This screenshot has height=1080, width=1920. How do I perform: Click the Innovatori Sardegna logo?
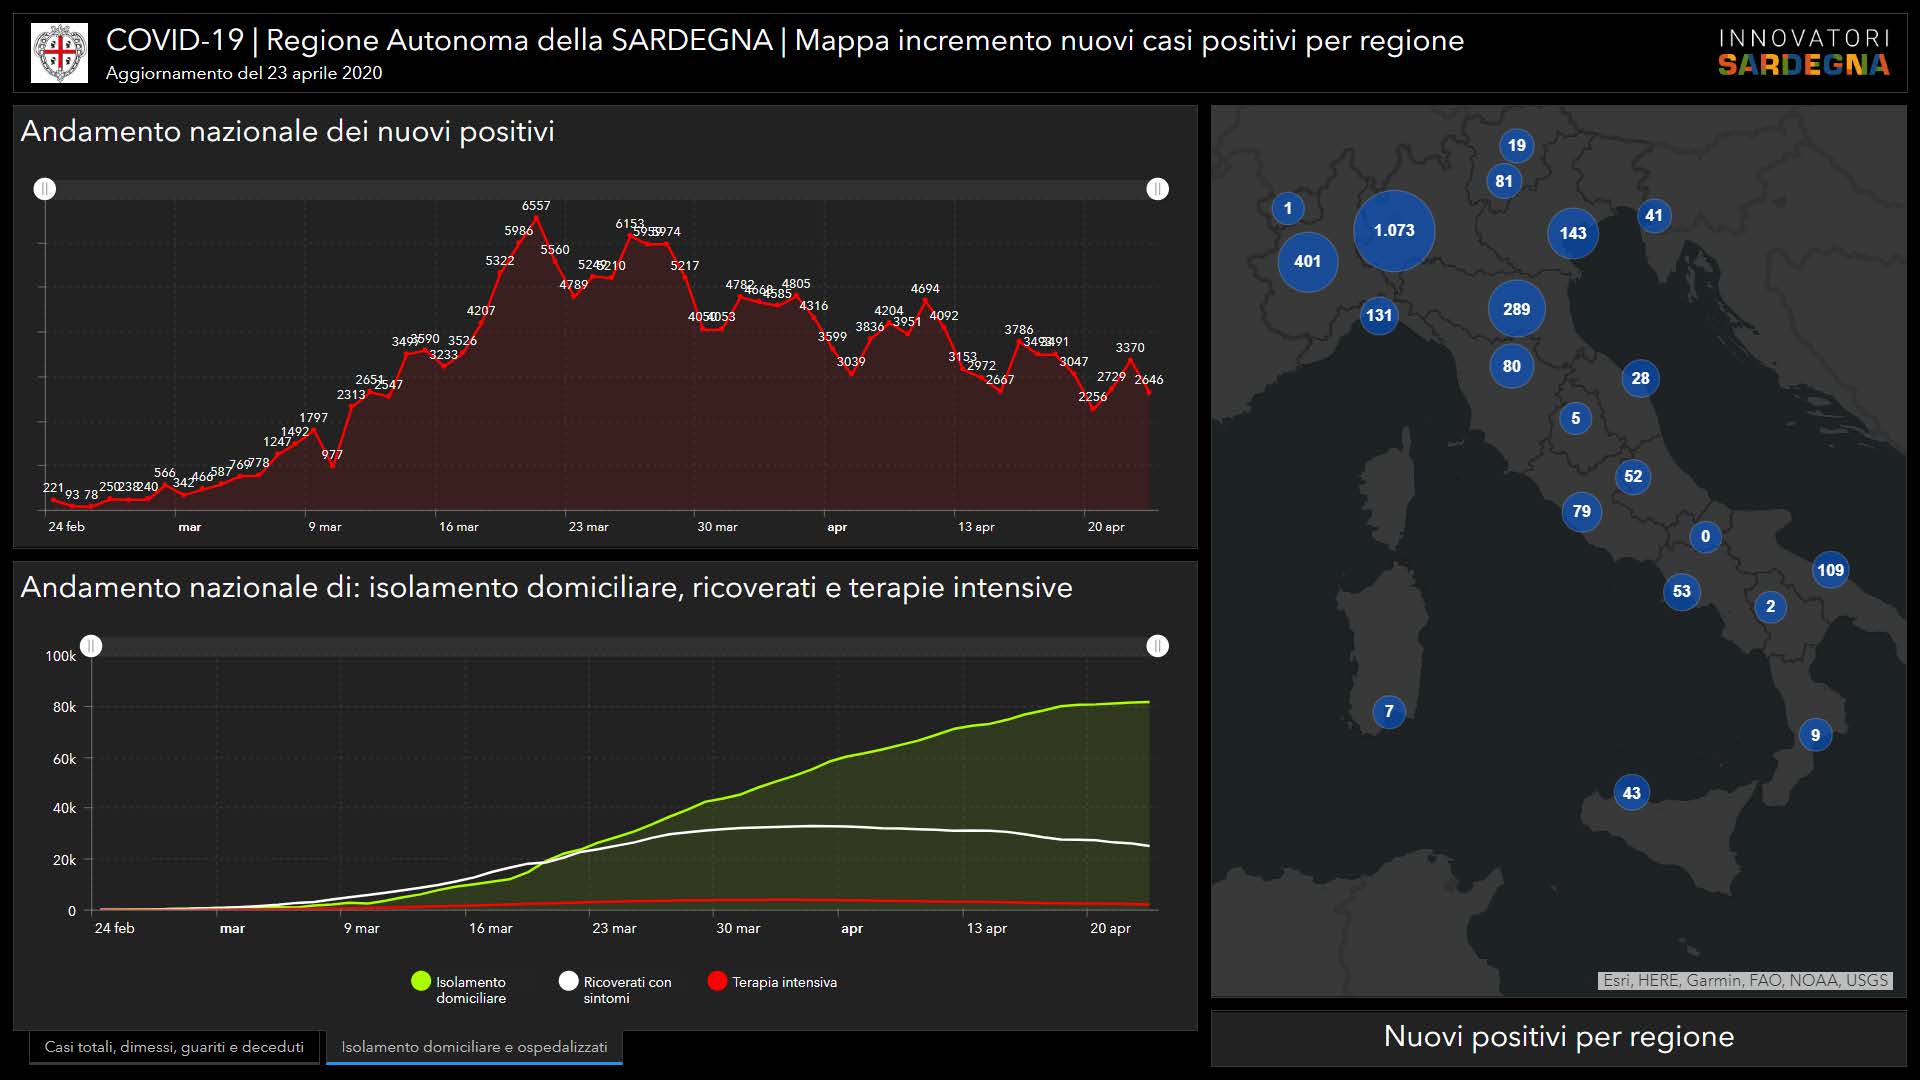(1803, 52)
